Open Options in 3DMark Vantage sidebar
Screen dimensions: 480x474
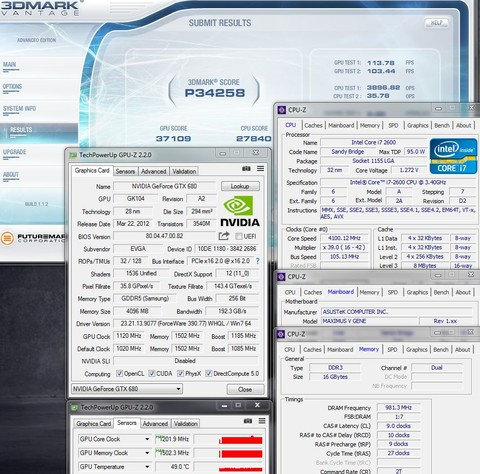[12, 87]
